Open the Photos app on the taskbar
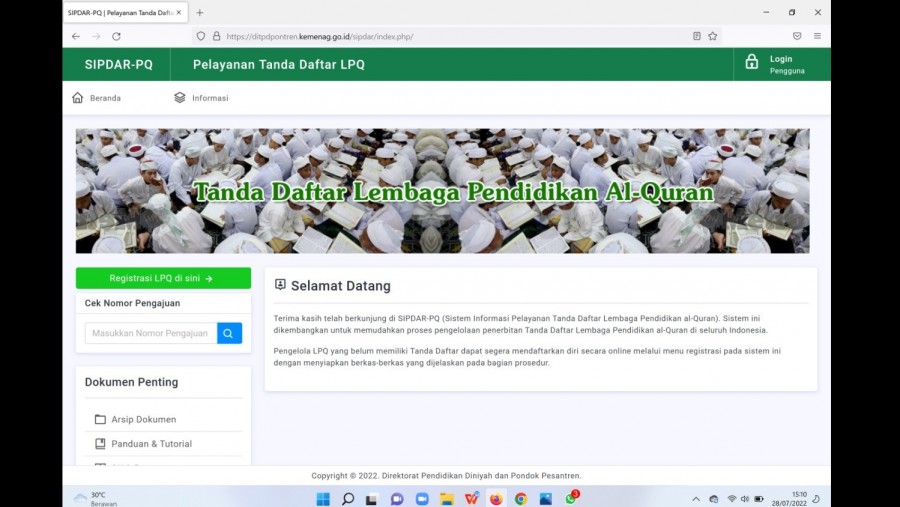The image size is (900, 507). (x=545, y=499)
